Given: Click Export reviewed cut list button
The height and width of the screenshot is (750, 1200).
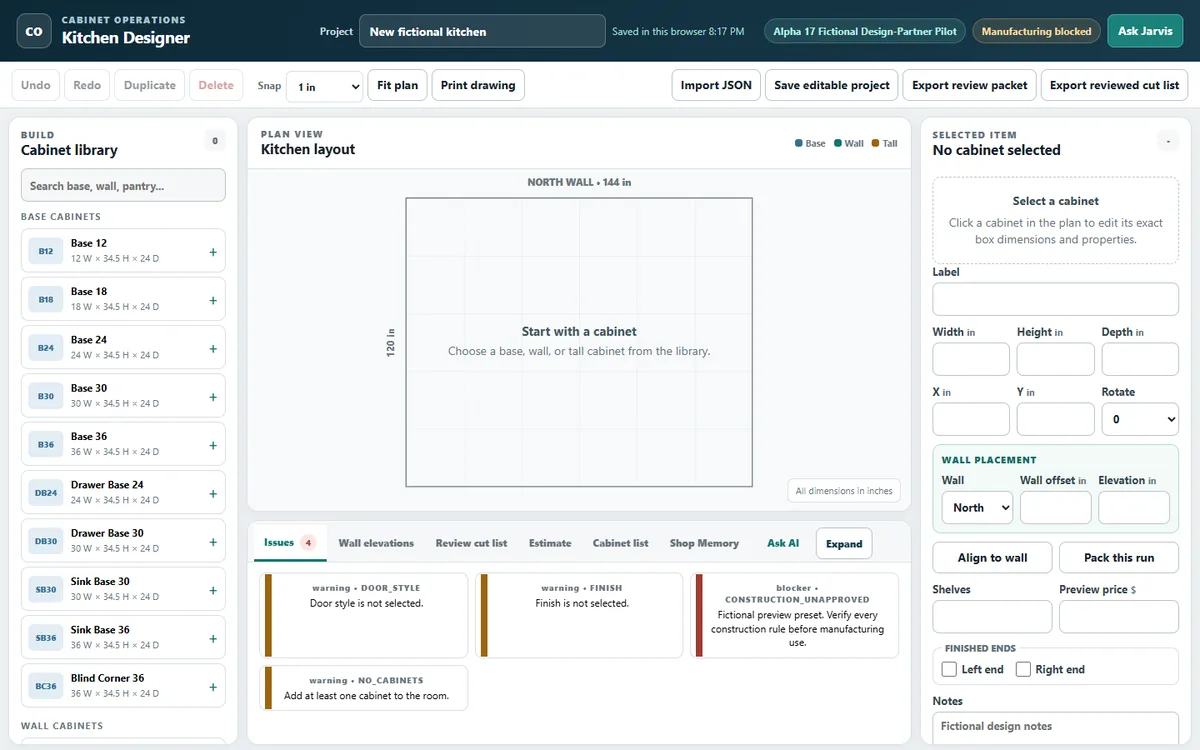Looking at the screenshot, I should point(1114,85).
